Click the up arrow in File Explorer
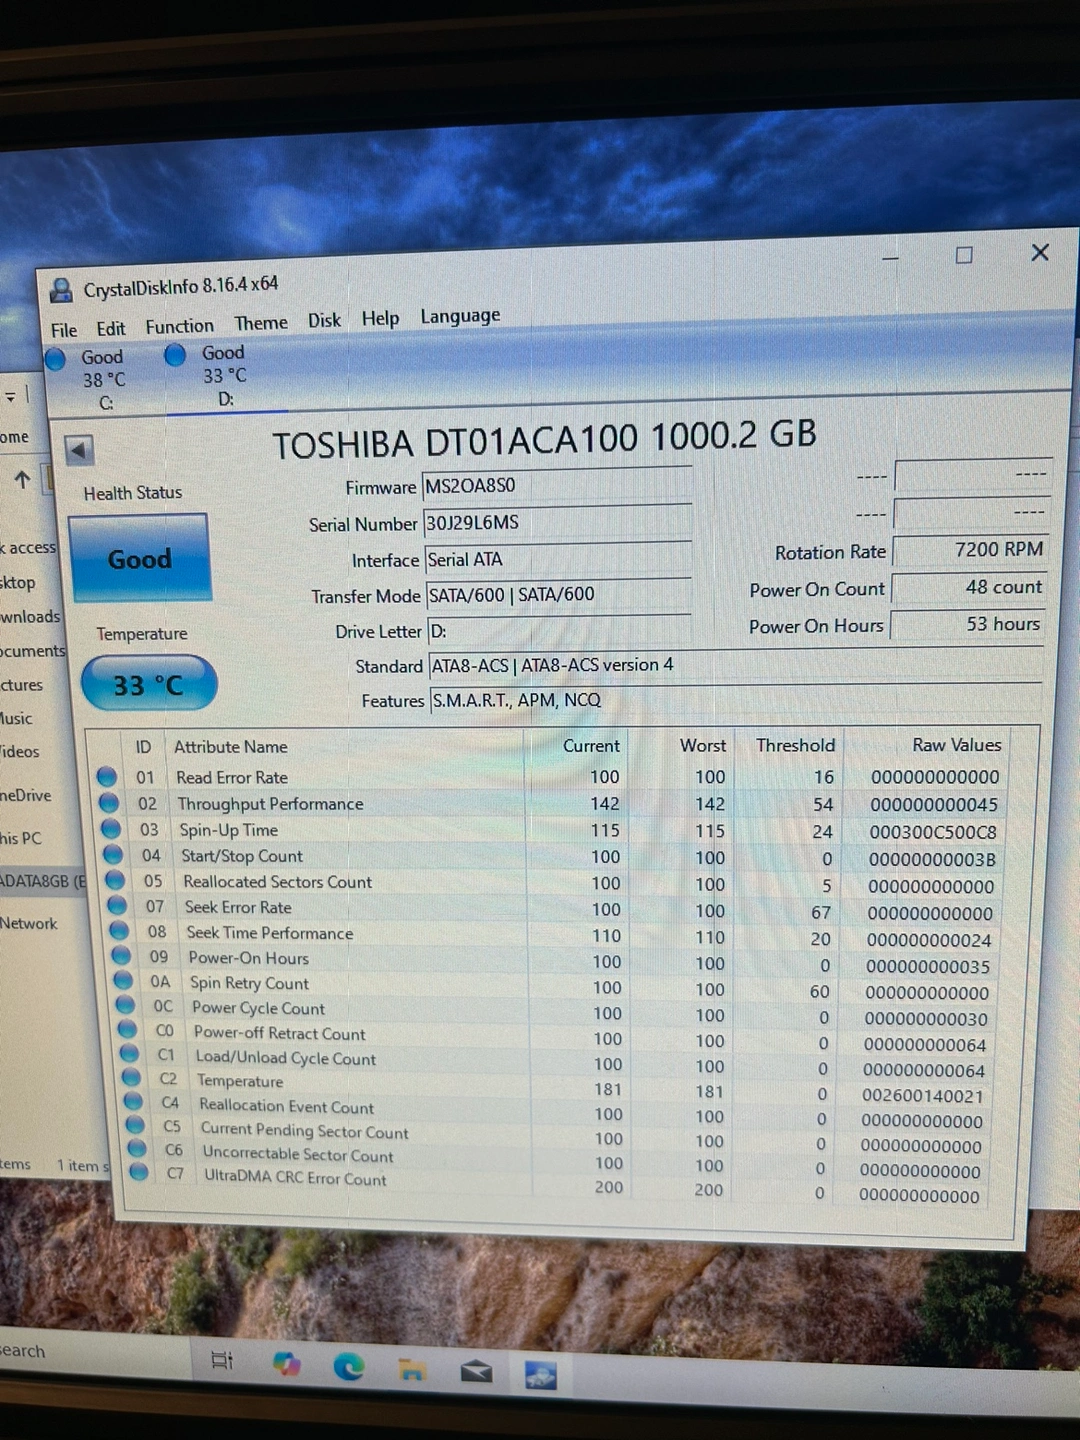 tap(22, 480)
